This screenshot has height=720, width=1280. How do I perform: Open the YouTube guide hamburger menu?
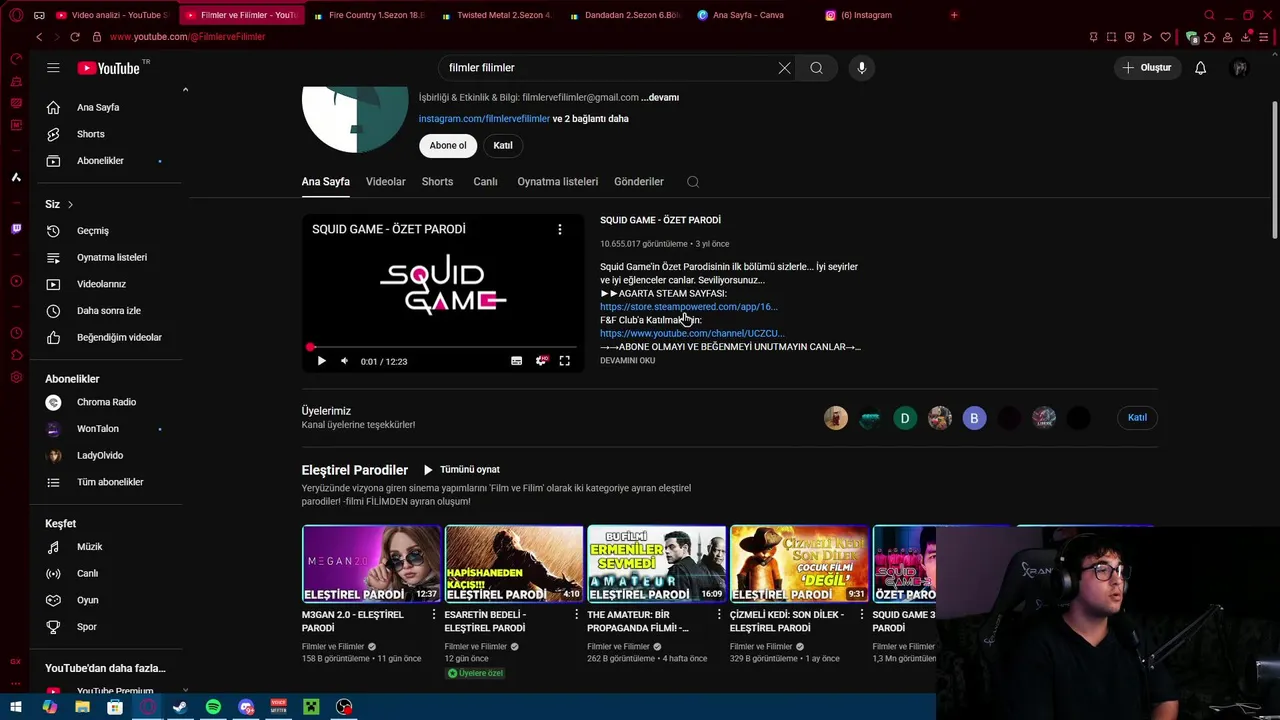pos(53,68)
